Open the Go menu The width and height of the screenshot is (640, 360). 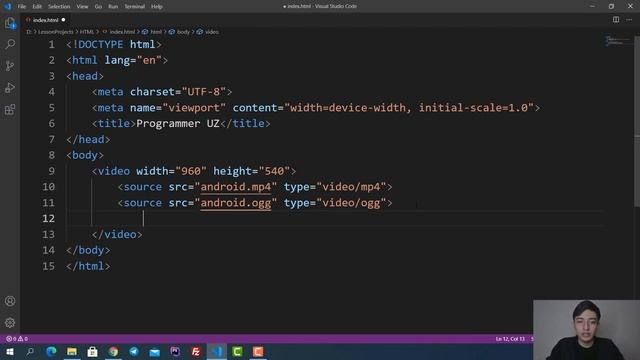(x=98, y=7)
